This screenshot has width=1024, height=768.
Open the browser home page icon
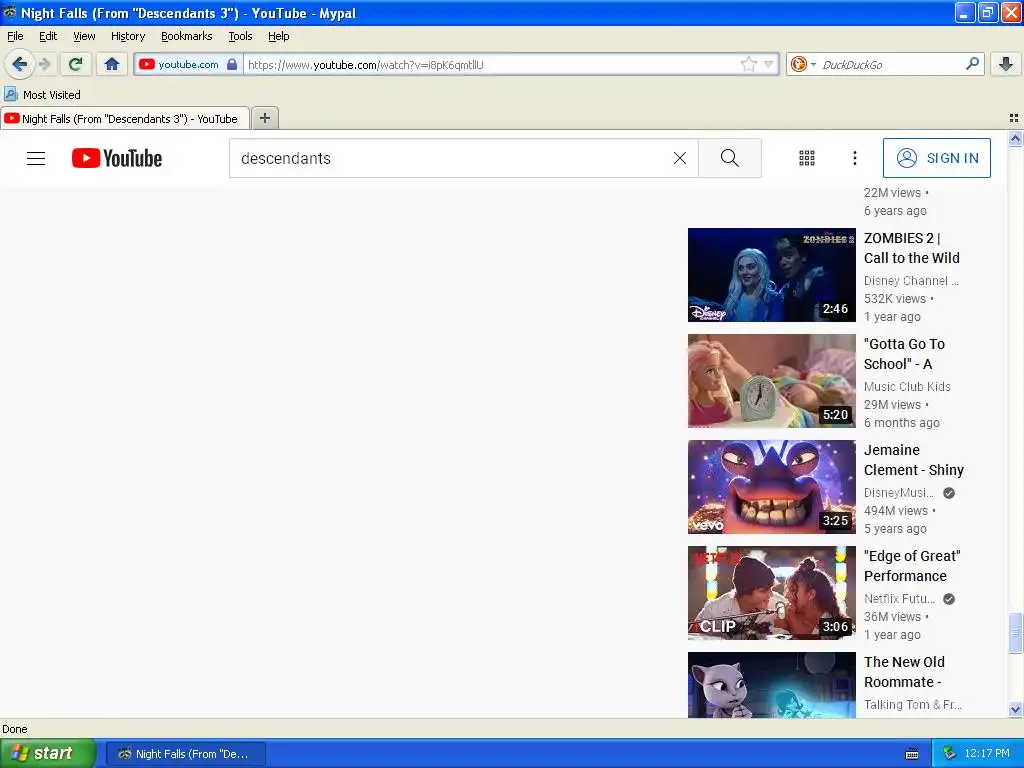pos(112,64)
